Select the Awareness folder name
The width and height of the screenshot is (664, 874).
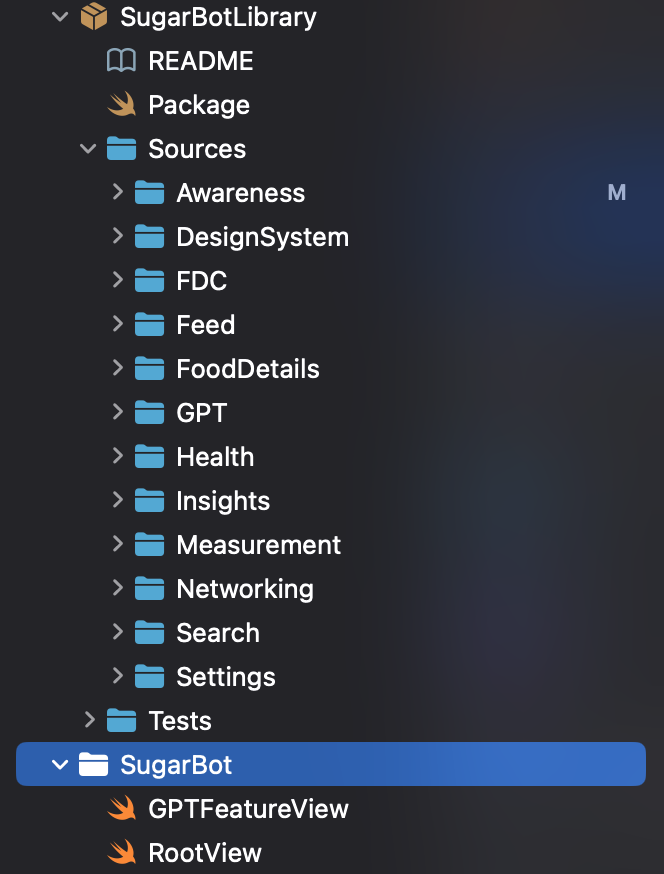point(241,193)
